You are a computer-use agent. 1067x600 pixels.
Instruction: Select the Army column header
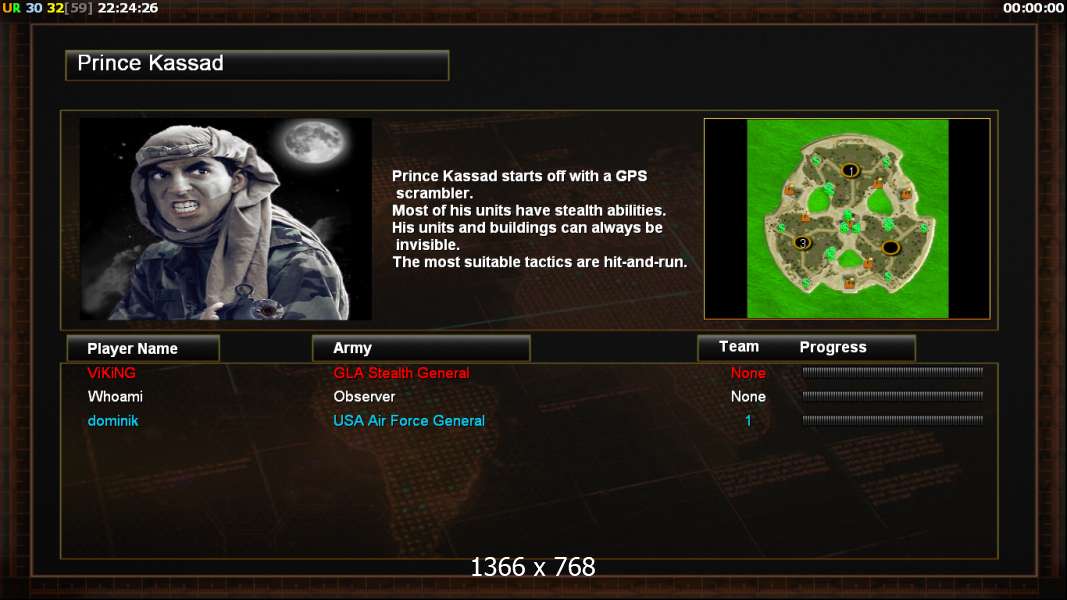pyautogui.click(x=421, y=348)
